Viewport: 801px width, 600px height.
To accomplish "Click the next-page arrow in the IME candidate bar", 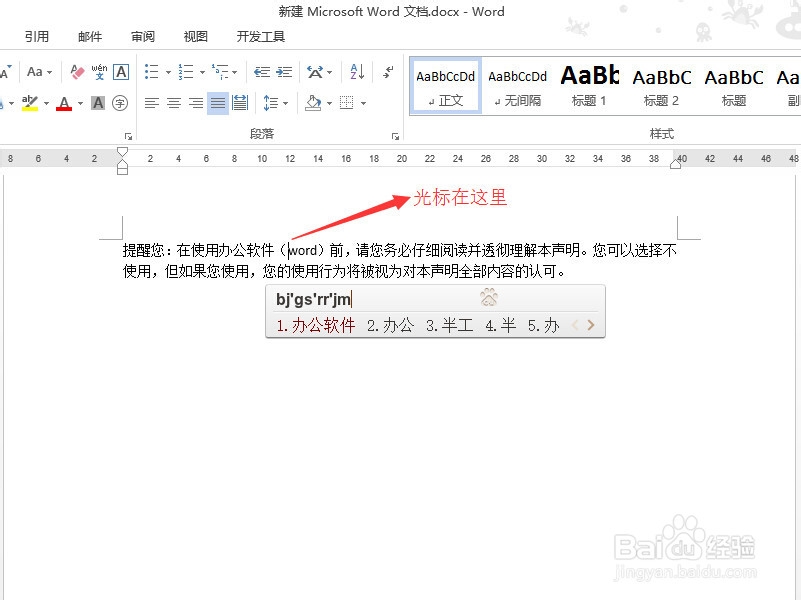I will tap(591, 325).
